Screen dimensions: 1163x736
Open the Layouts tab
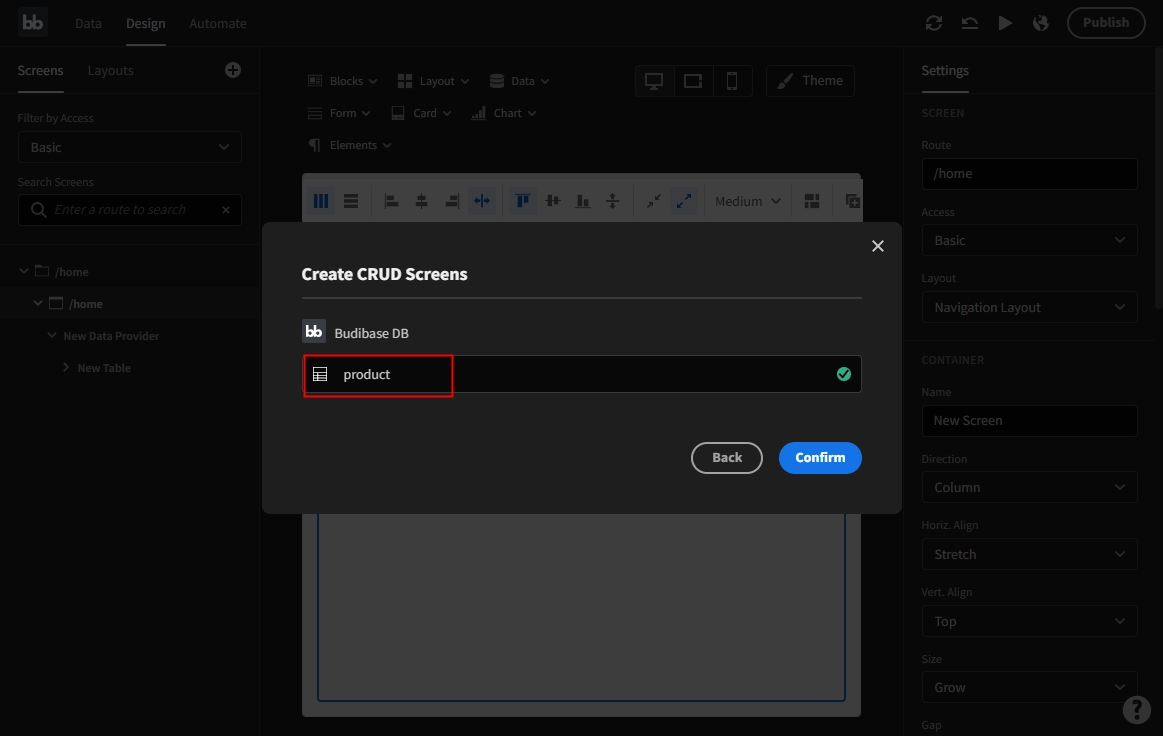point(110,71)
